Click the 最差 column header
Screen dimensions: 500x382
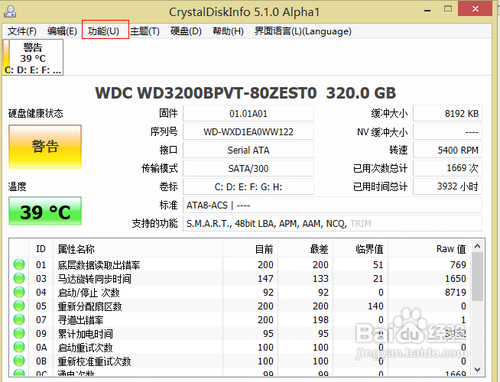coord(305,249)
